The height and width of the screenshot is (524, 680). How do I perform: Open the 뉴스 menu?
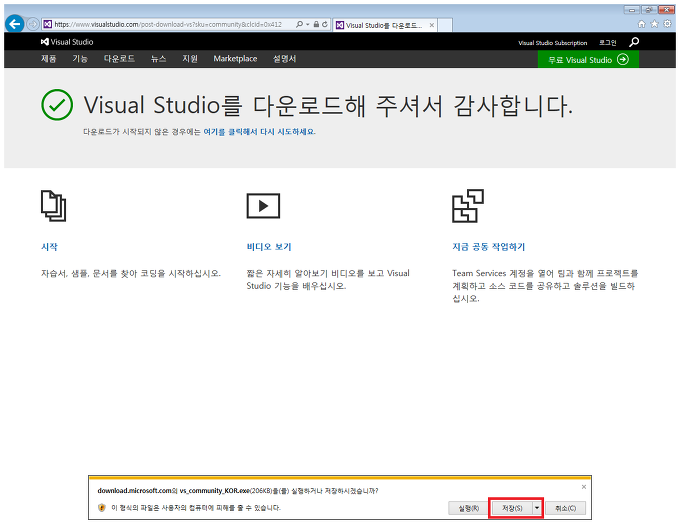pos(158,59)
